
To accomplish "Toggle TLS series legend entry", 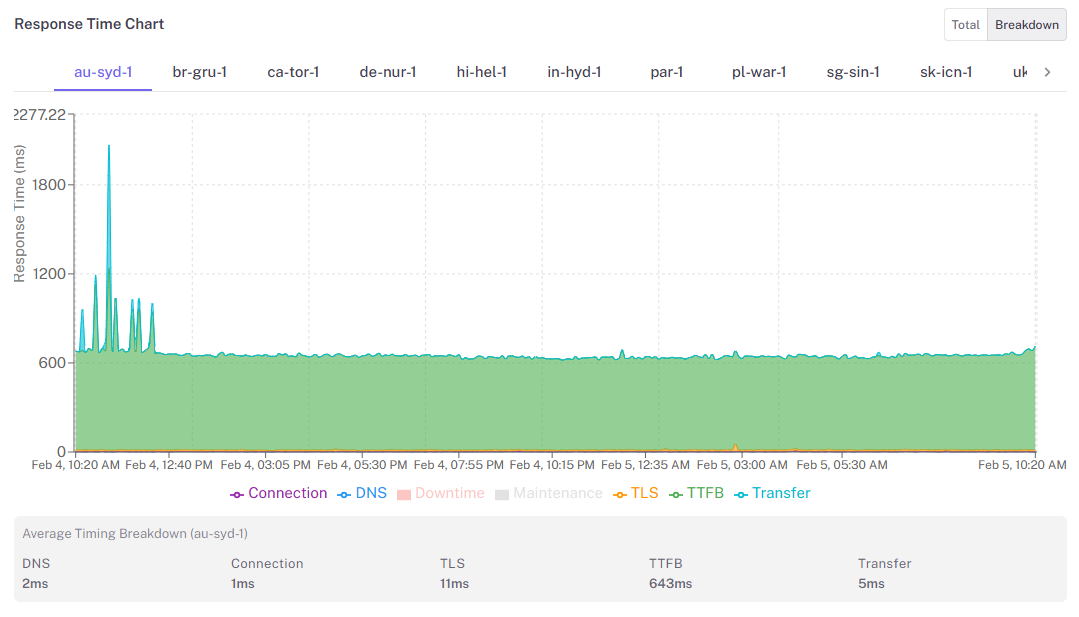I will (x=636, y=493).
